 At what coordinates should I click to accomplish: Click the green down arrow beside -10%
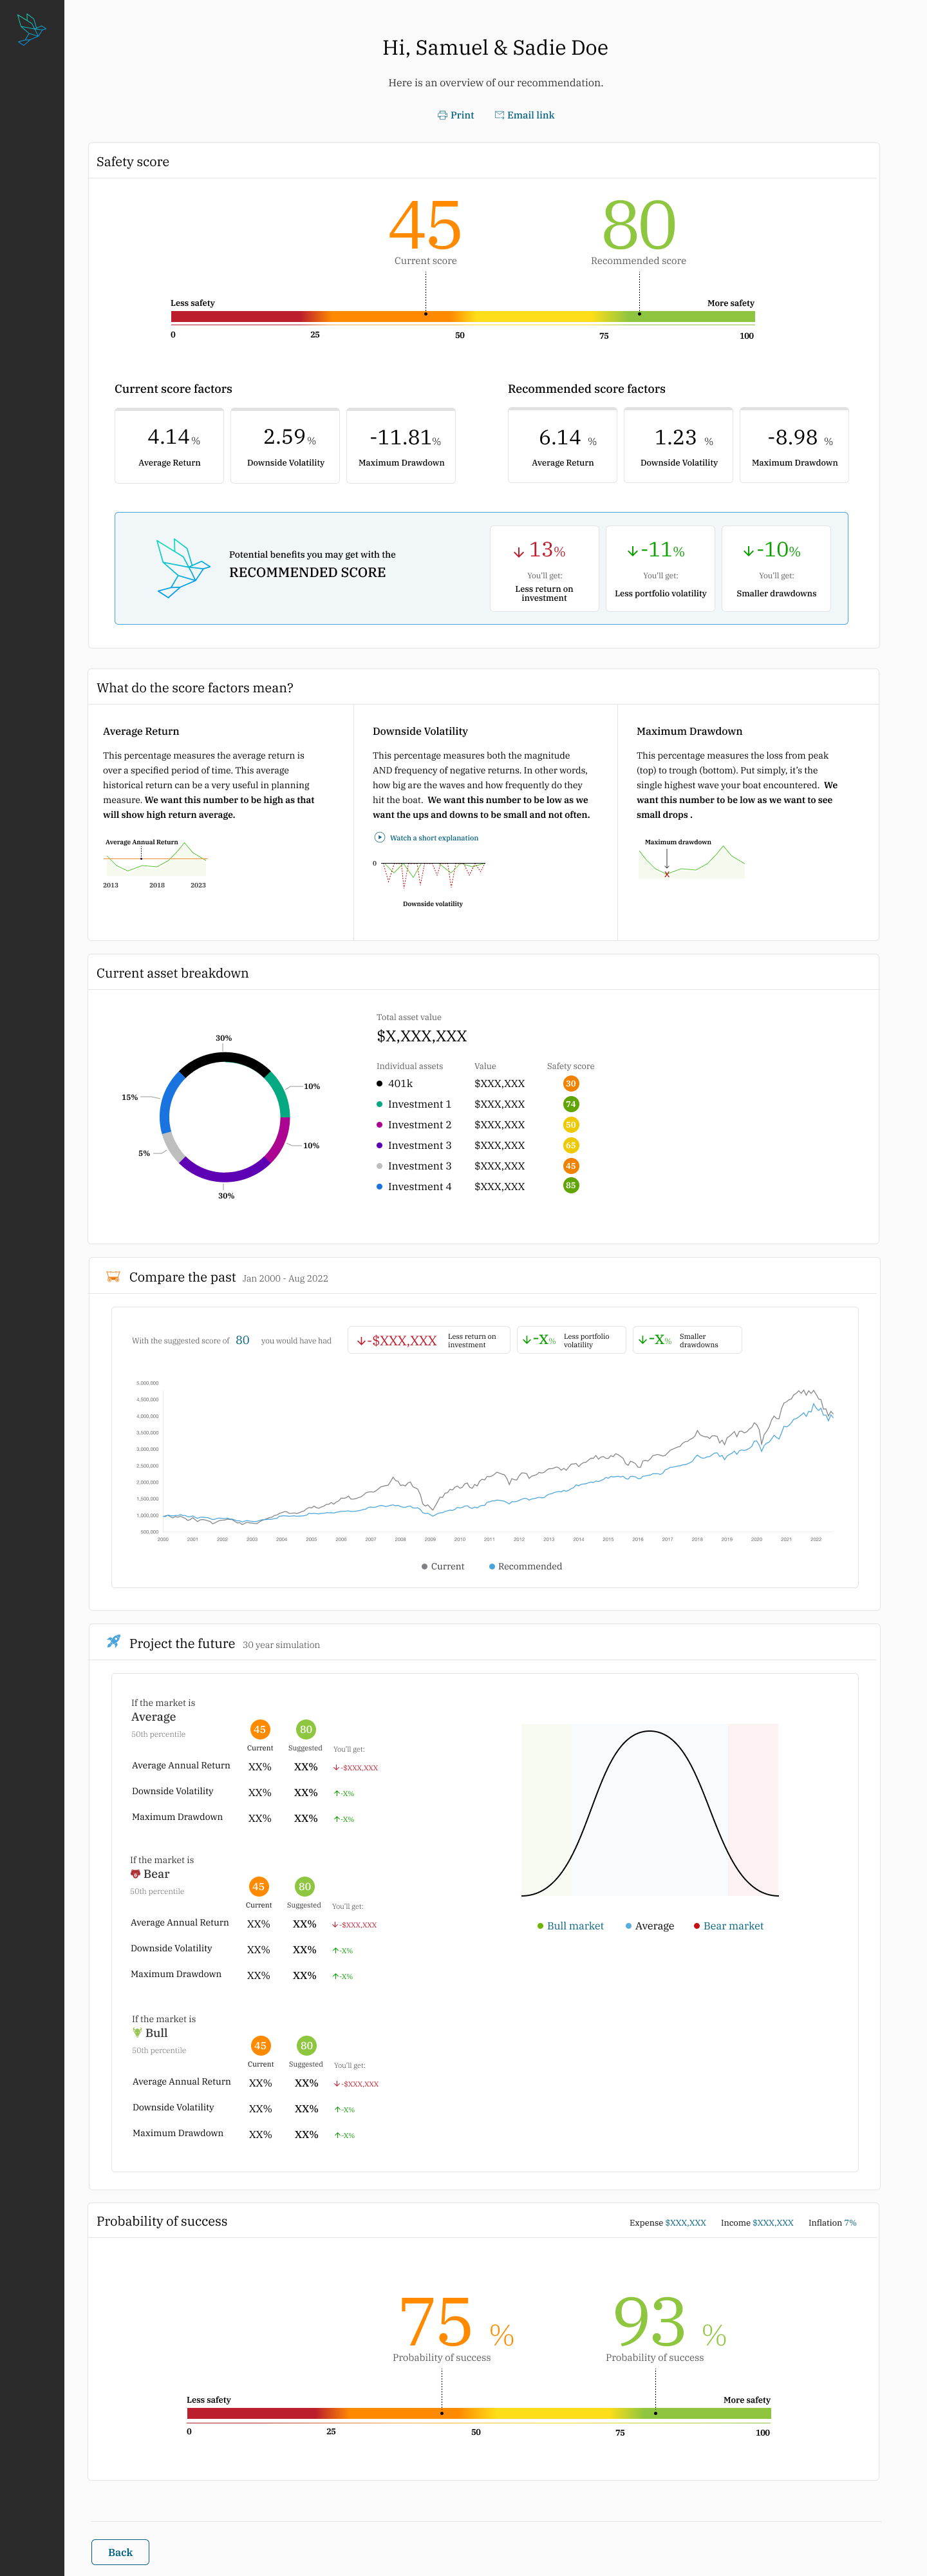click(749, 552)
